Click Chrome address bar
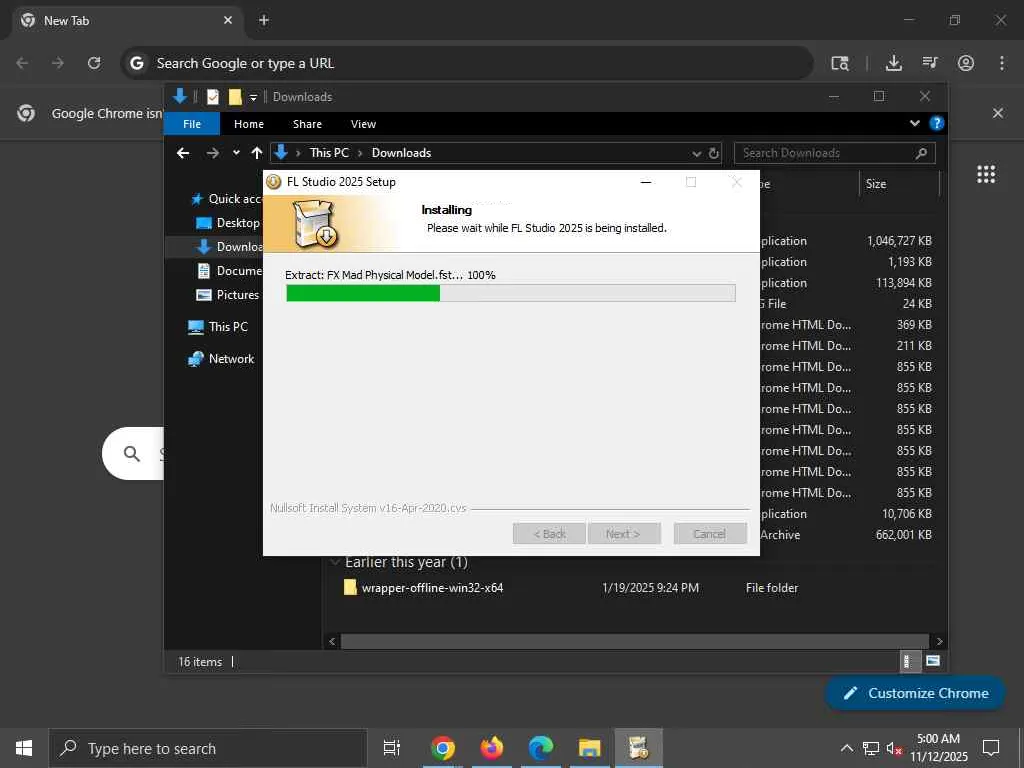This screenshot has height=768, width=1024. pos(467,63)
